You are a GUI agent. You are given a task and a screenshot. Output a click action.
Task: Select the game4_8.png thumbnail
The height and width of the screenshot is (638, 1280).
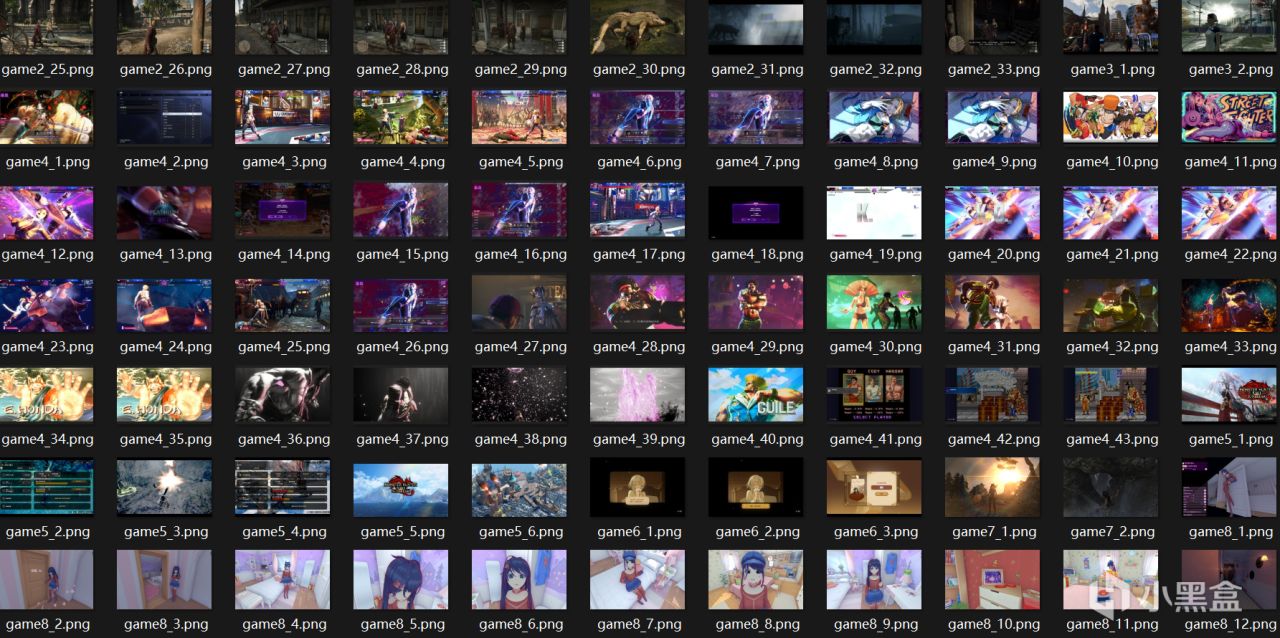[x=874, y=117]
